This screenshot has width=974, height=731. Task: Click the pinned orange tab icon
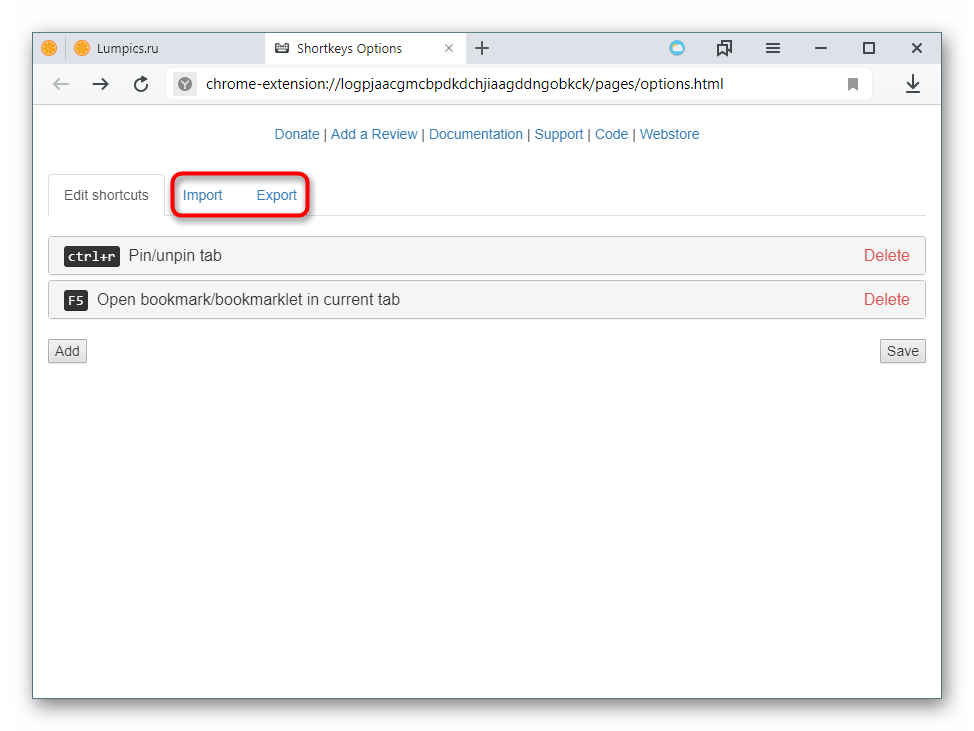49,48
